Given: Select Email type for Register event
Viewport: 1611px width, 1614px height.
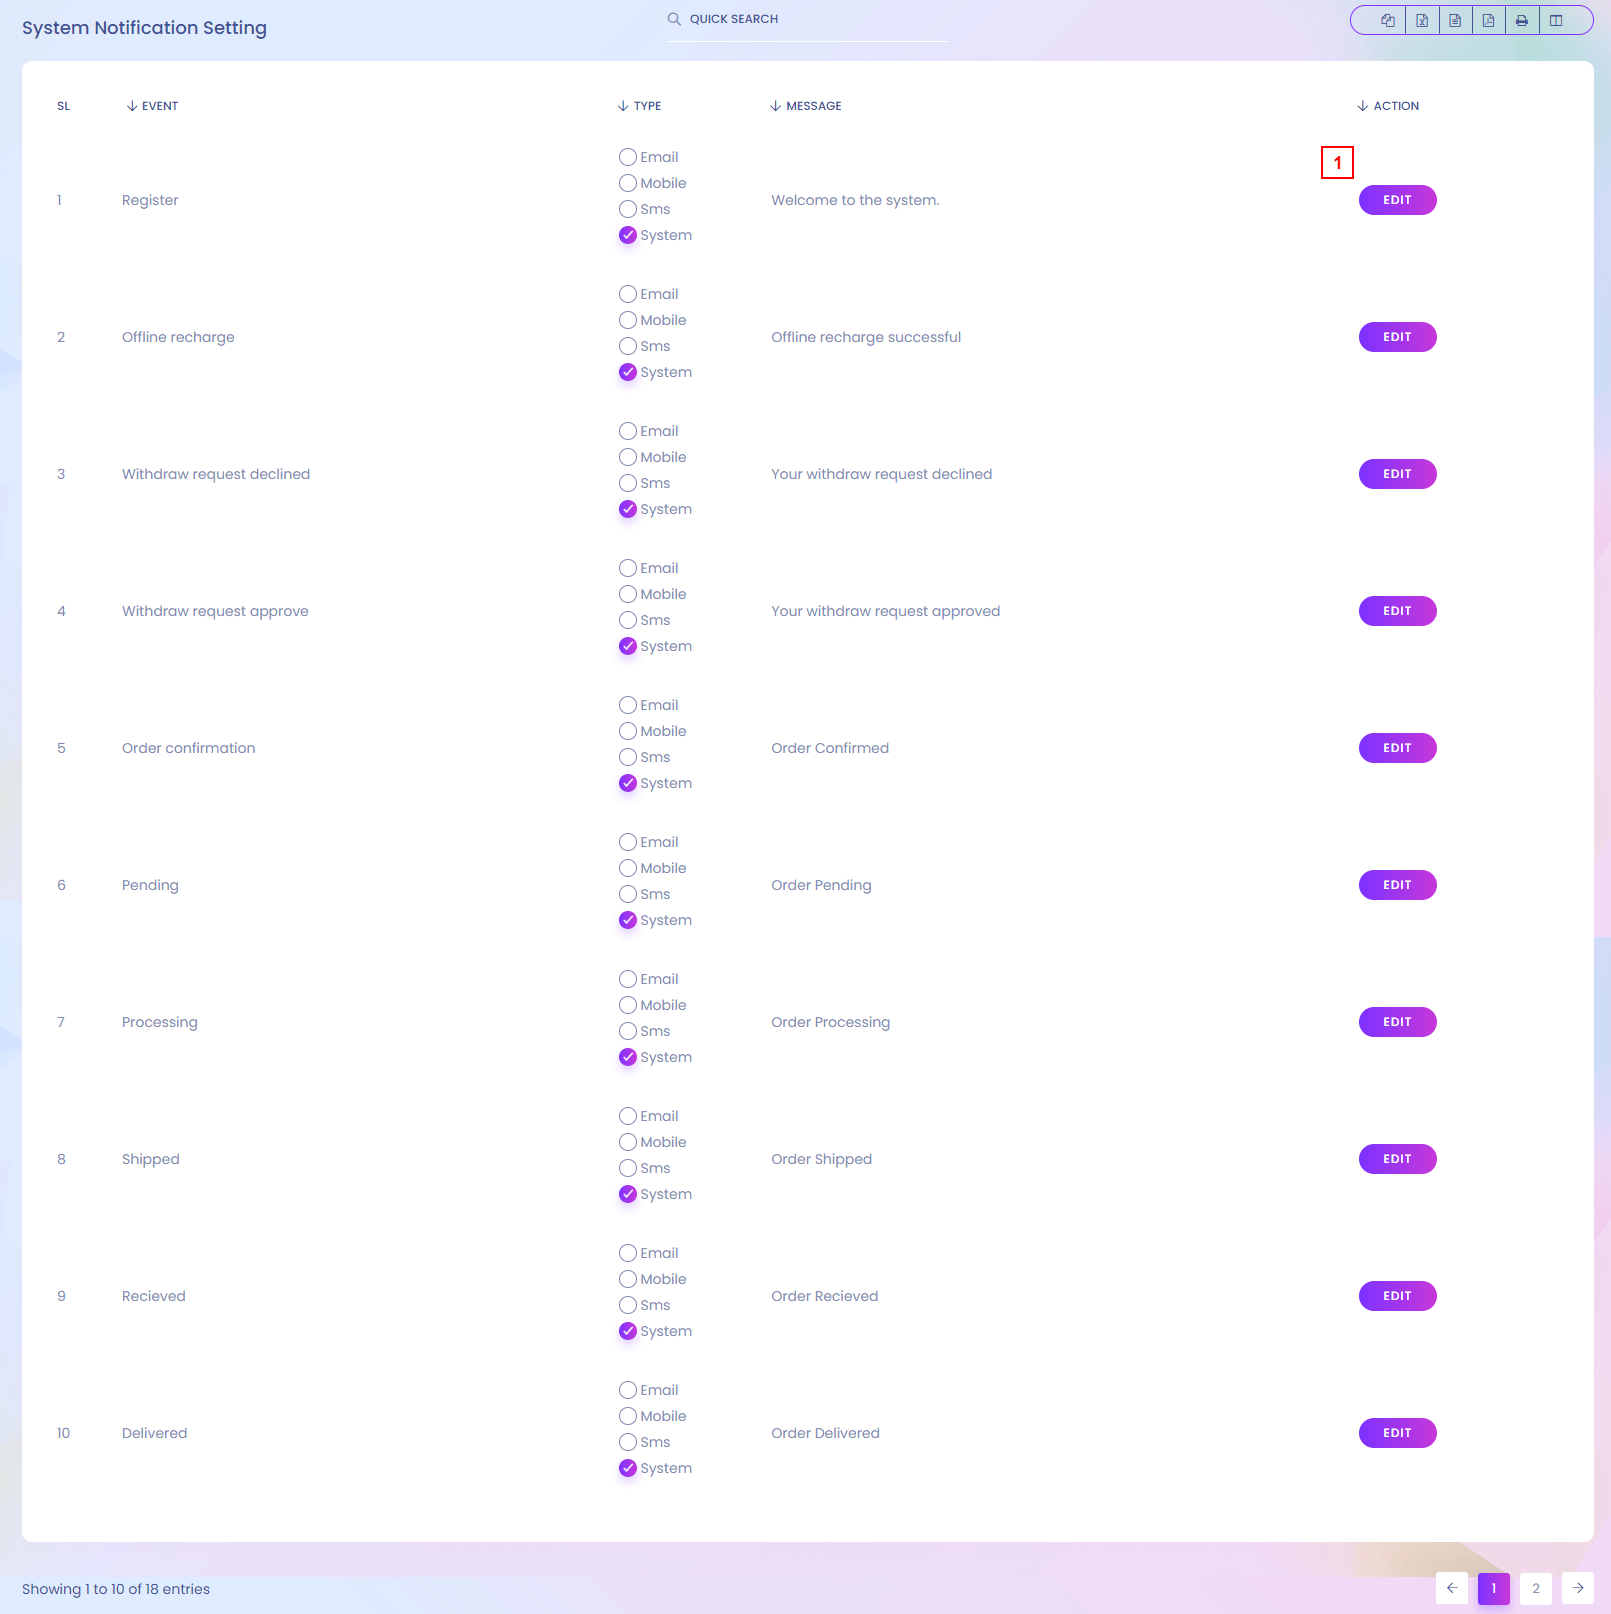Looking at the screenshot, I should point(628,157).
